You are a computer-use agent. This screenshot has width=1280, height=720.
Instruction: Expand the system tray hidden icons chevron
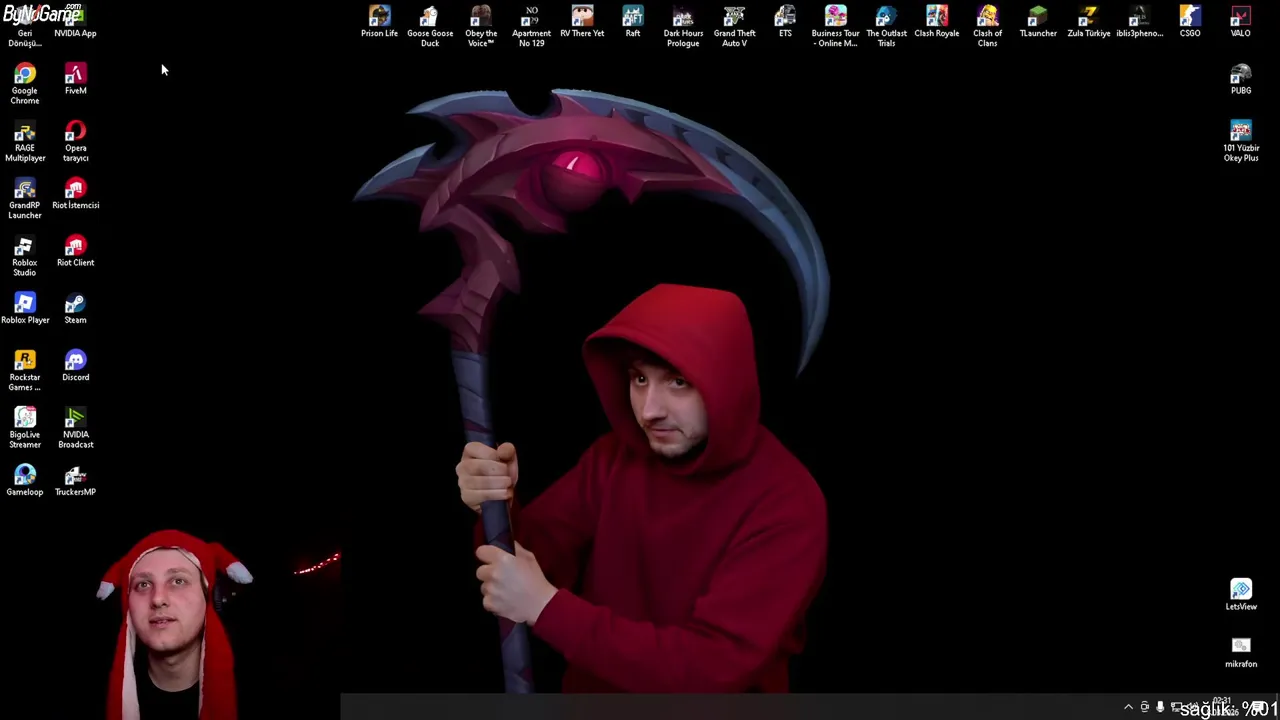click(1128, 707)
